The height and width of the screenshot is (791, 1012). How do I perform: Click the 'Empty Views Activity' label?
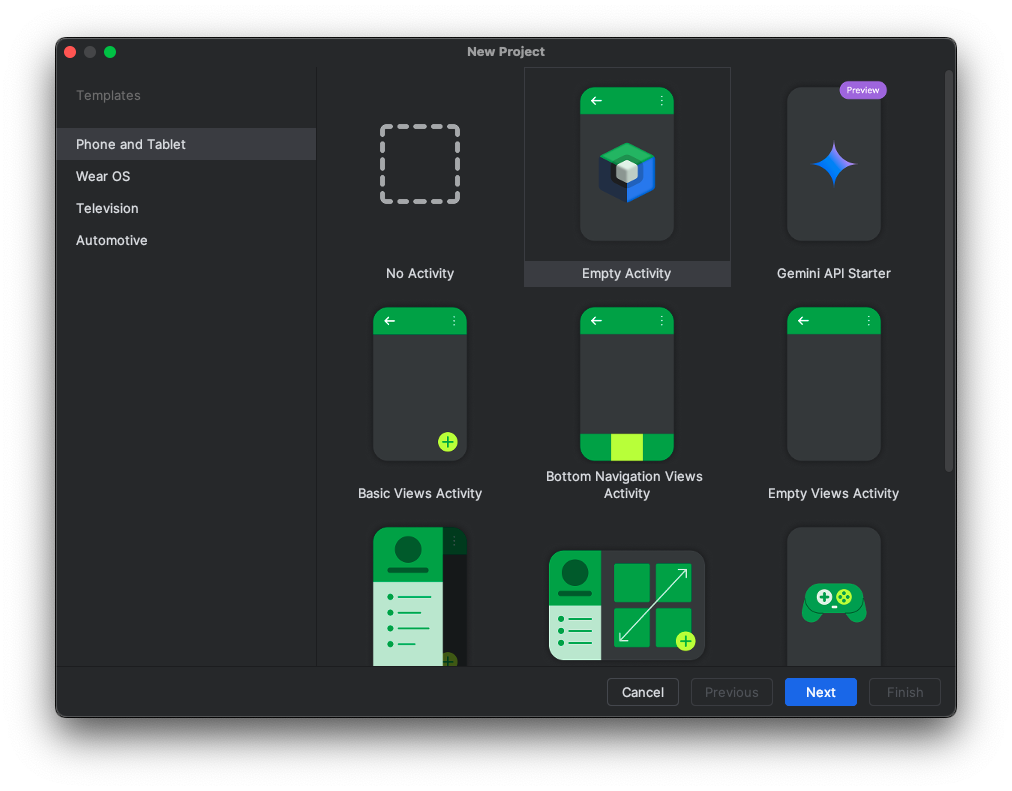click(x=833, y=494)
